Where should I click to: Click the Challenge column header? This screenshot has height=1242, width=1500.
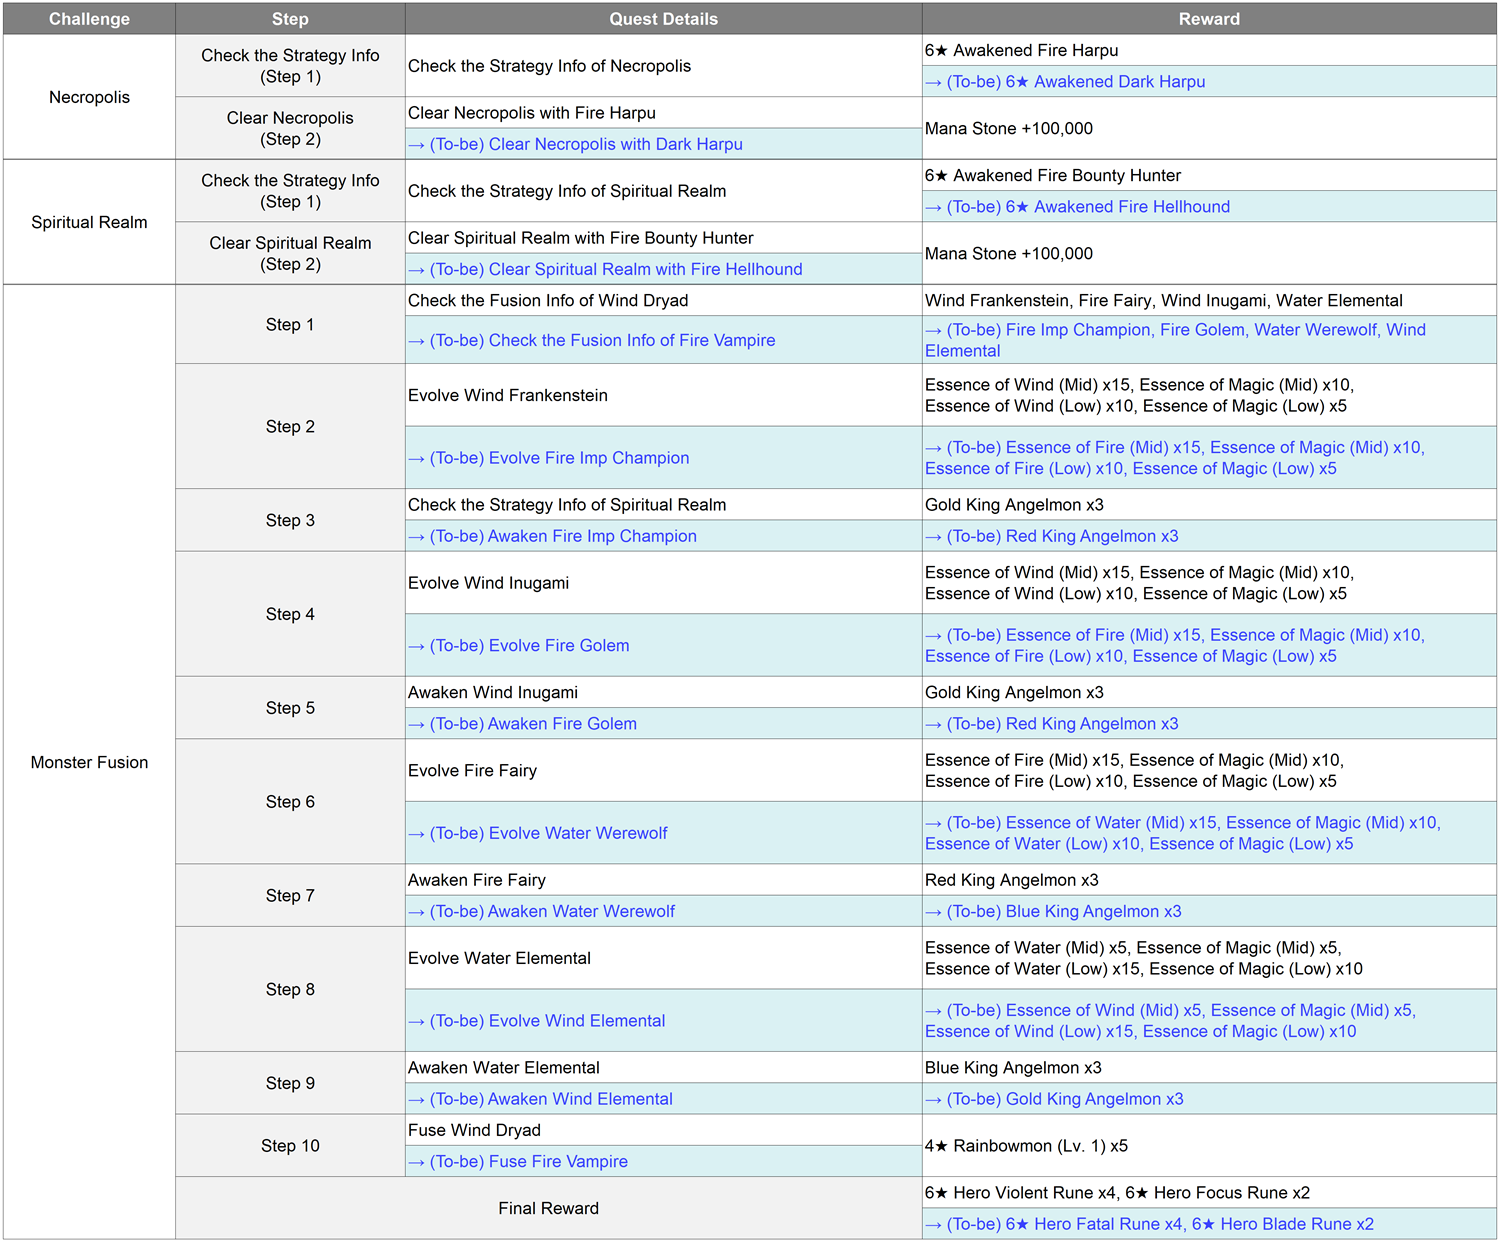pyautogui.click(x=89, y=19)
